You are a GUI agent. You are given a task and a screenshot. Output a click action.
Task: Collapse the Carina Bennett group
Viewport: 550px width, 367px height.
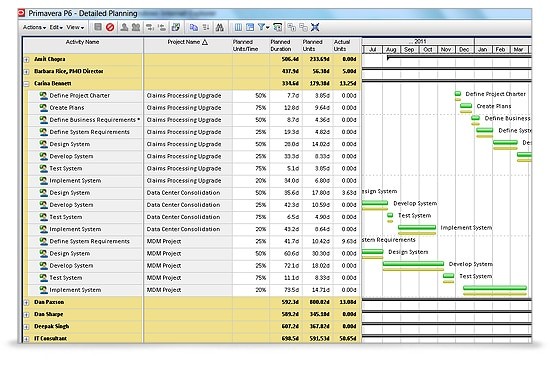click(26, 84)
